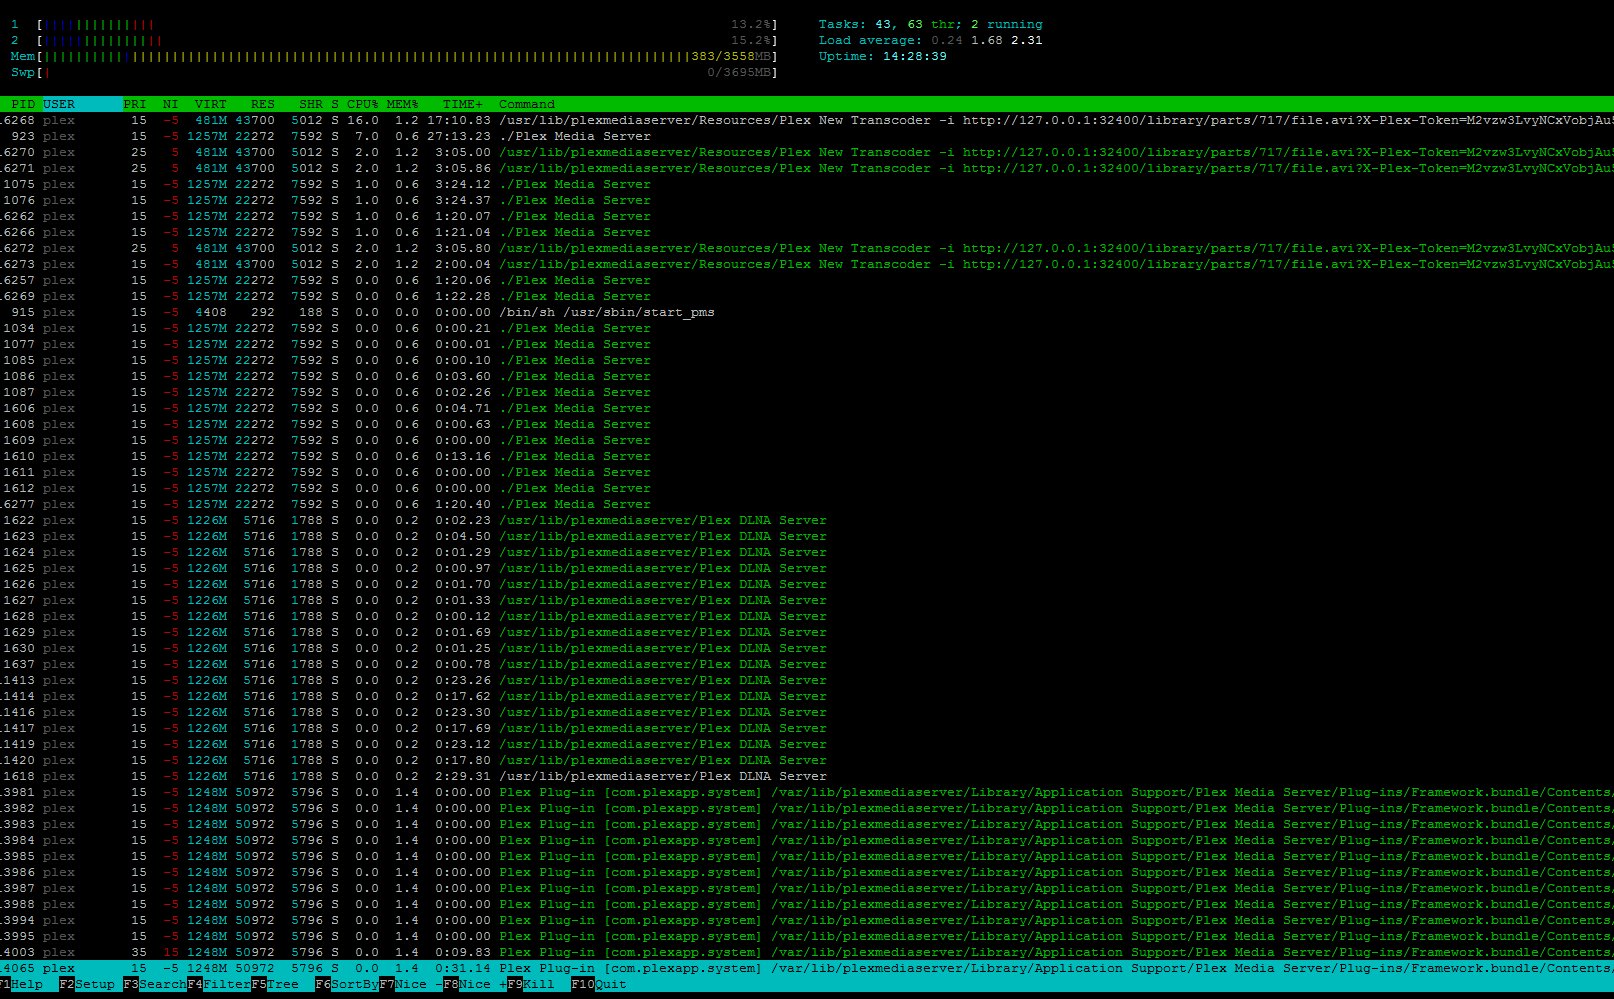Start a process search via F3 Search
Image resolution: width=1614 pixels, height=999 pixels.
pyautogui.click(x=155, y=984)
